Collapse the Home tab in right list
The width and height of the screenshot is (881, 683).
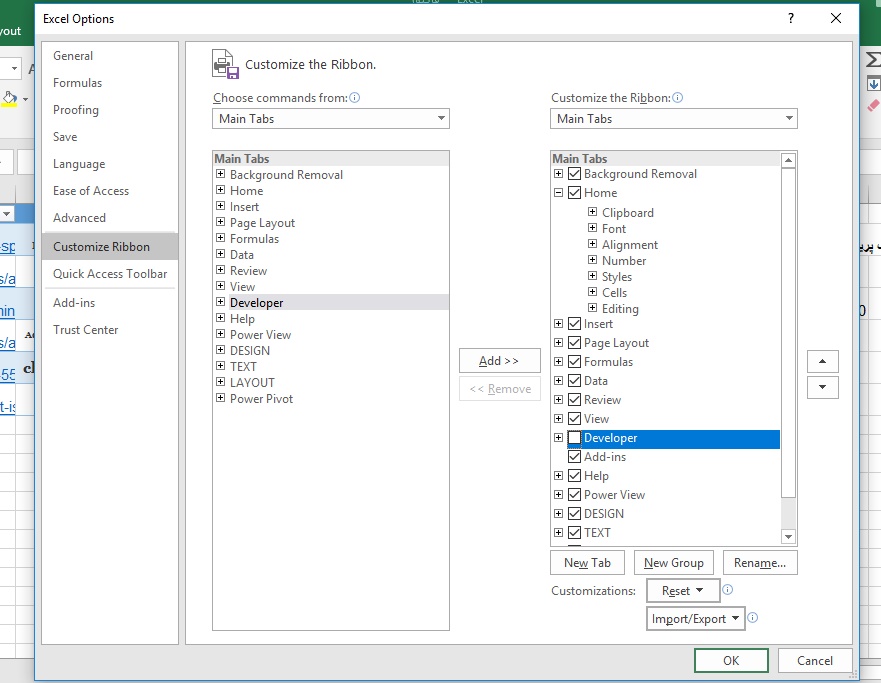[558, 193]
